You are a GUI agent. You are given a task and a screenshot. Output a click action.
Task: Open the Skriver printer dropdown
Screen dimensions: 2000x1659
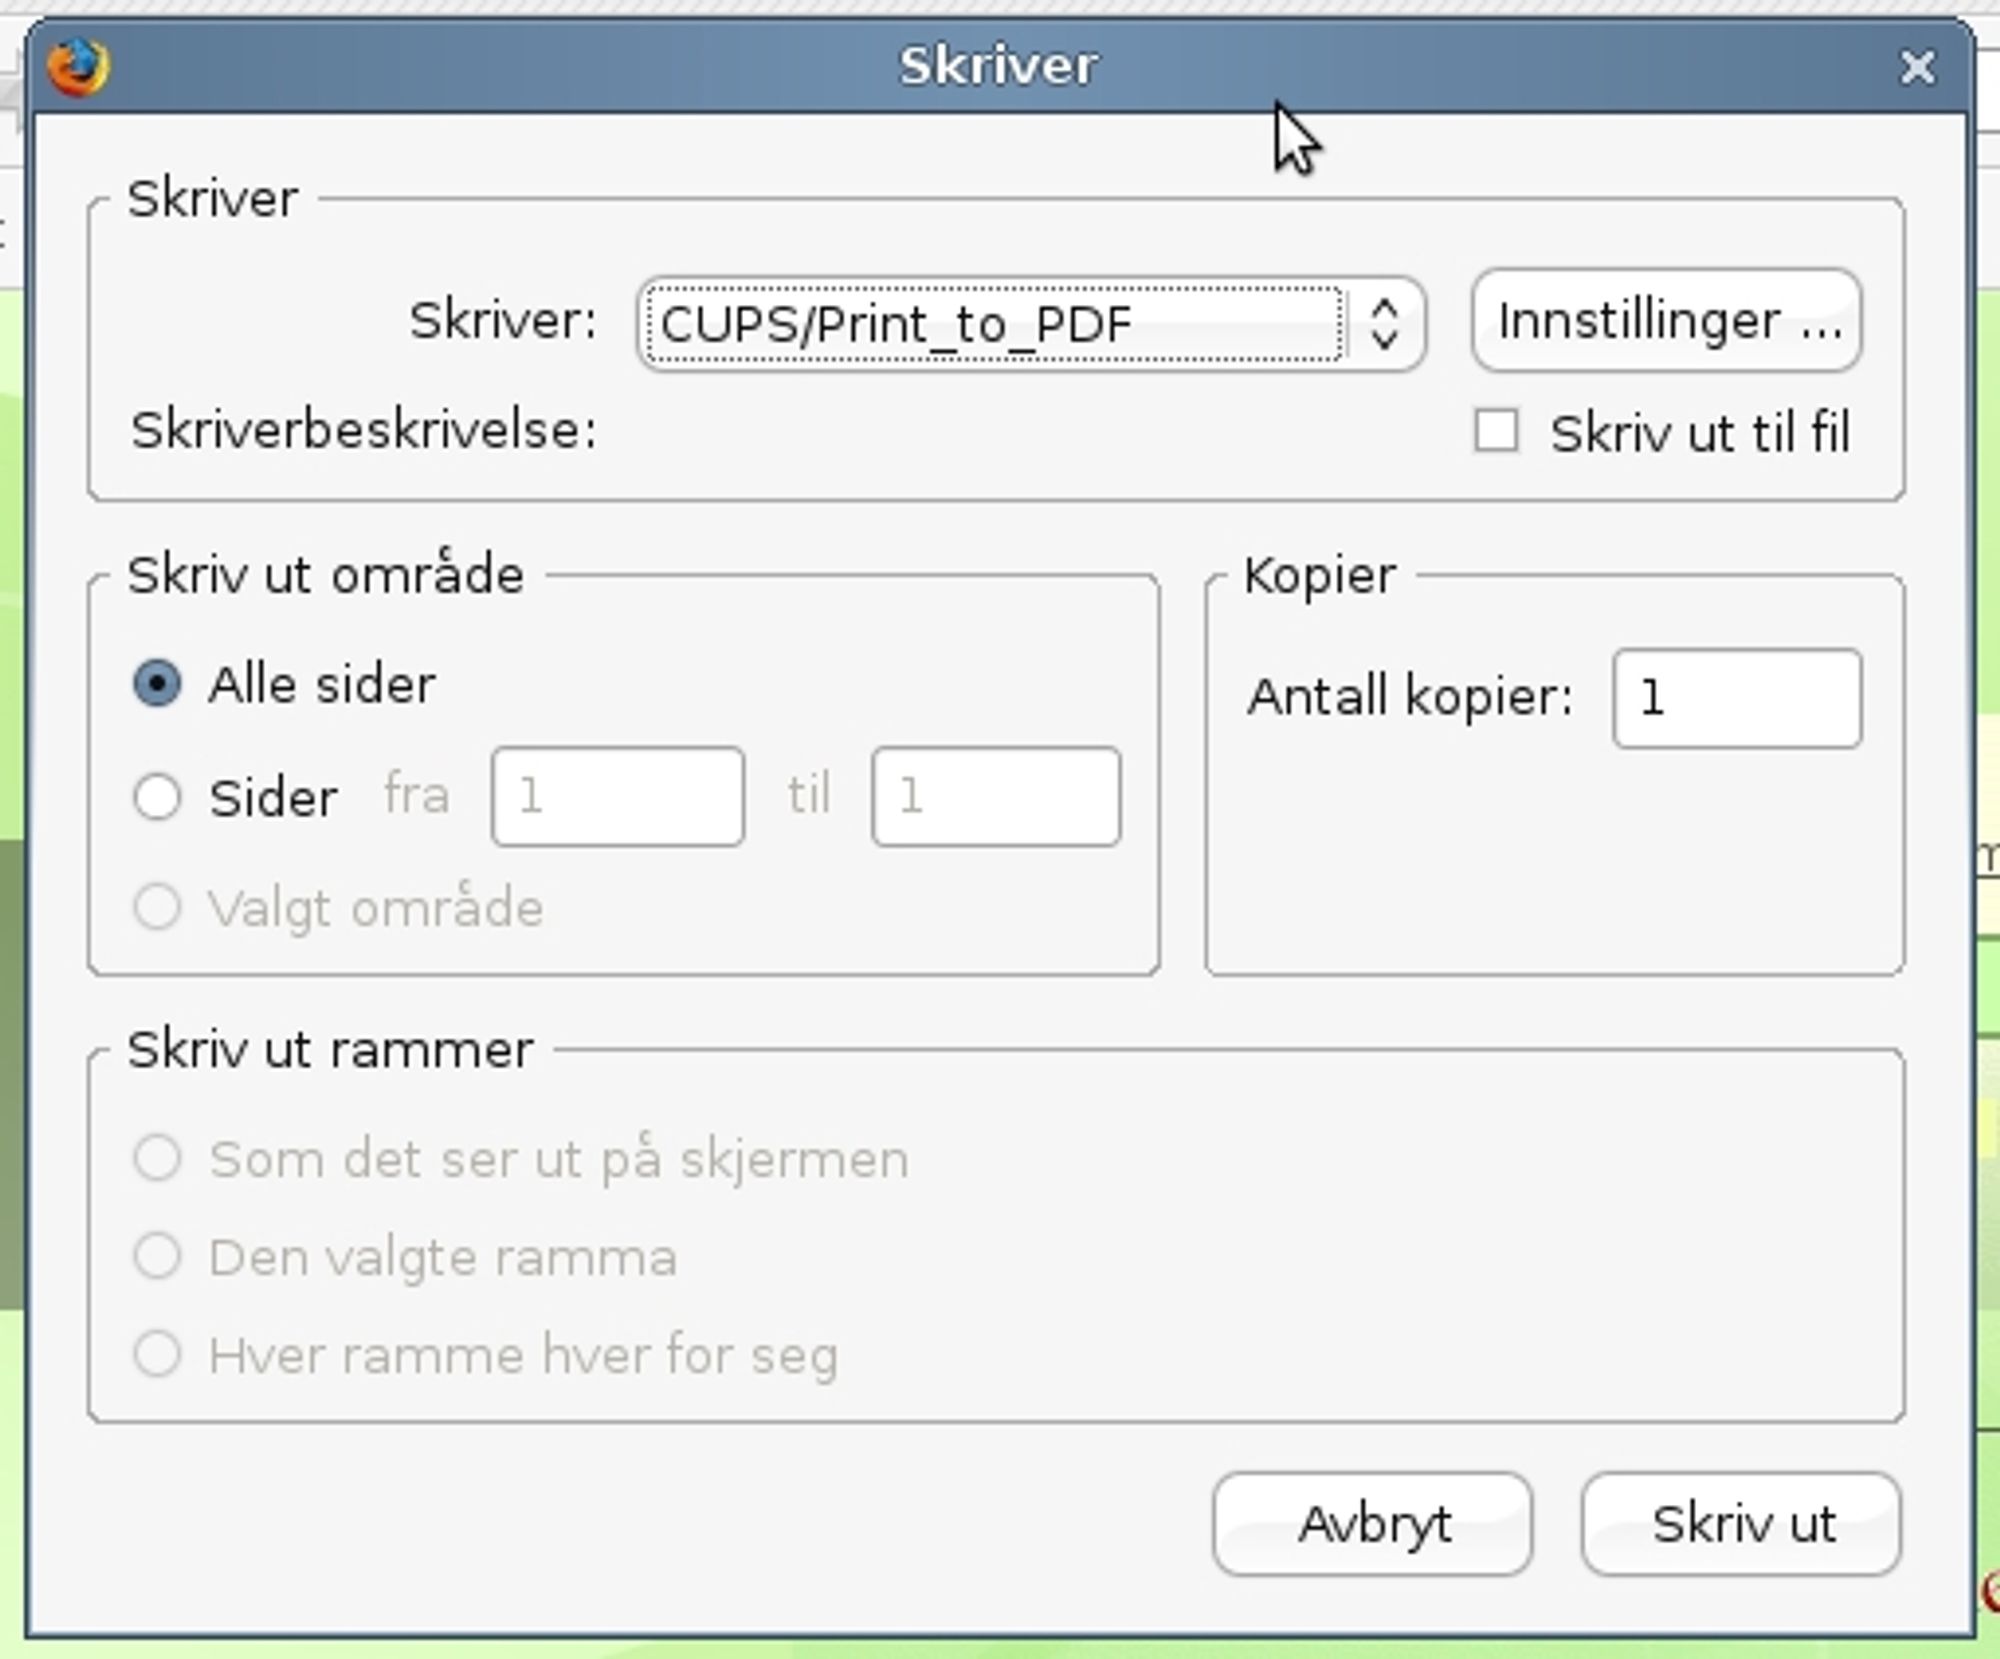[1031, 324]
